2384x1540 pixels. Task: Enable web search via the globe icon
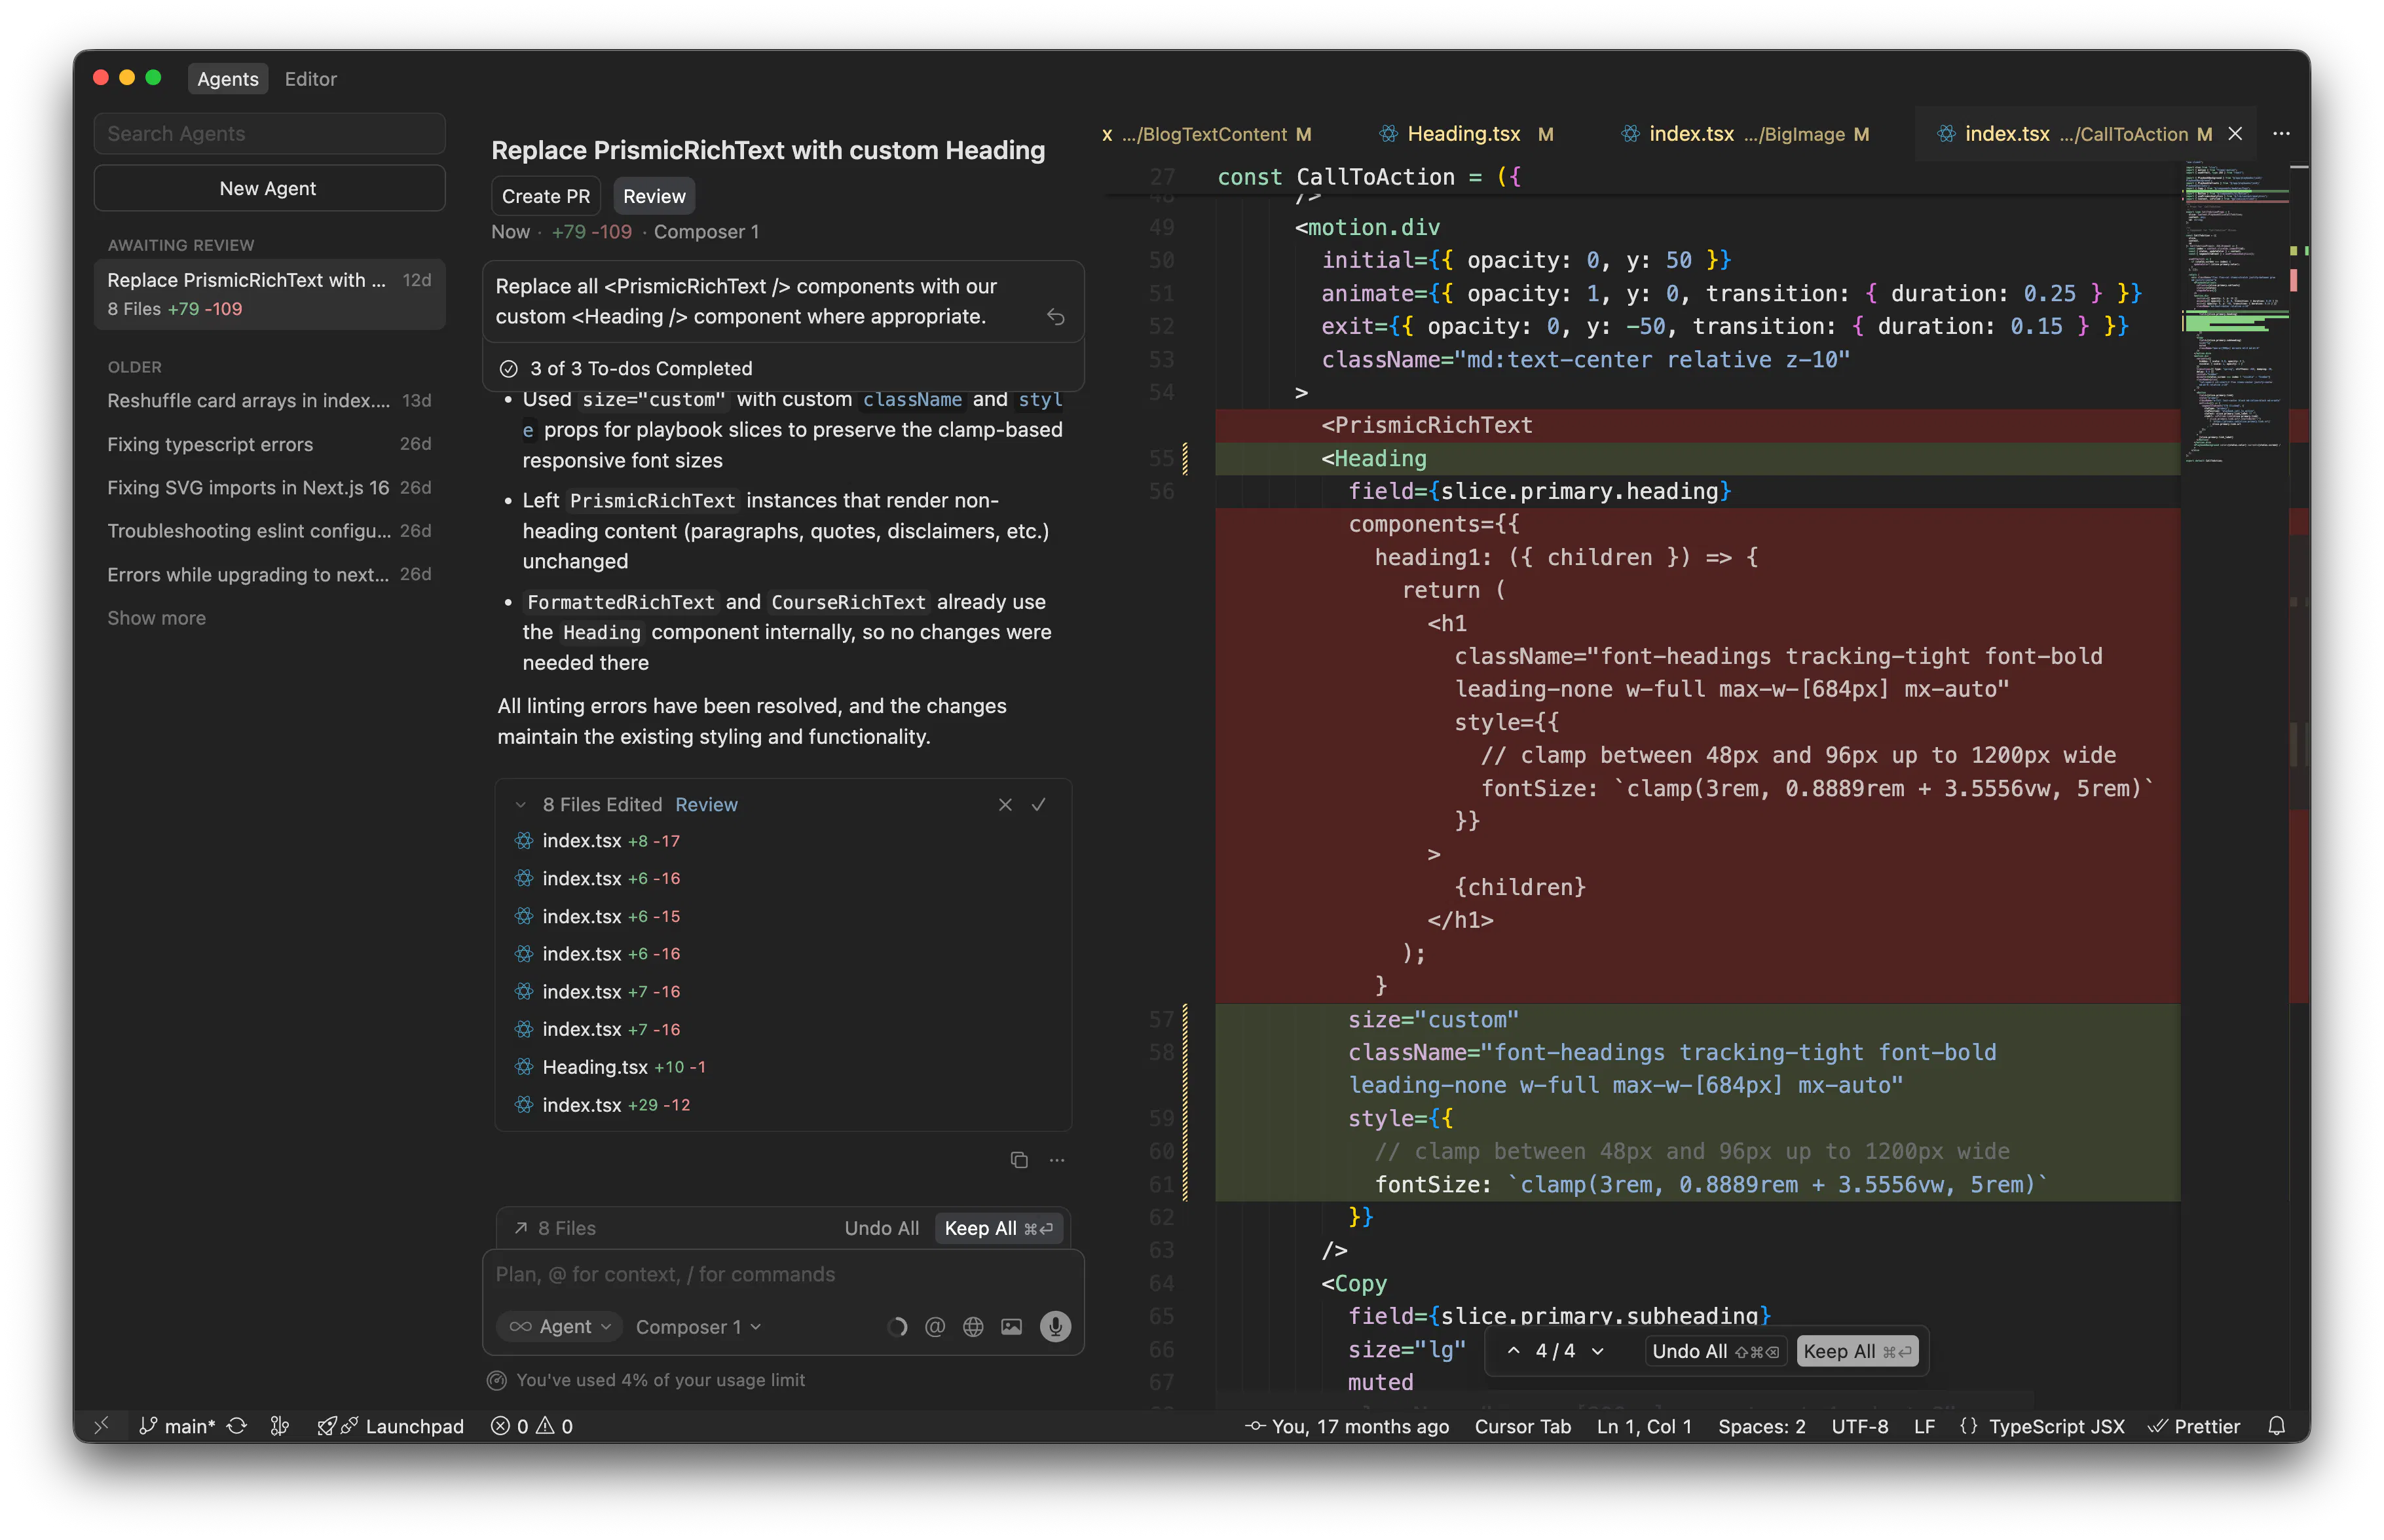pos(973,1326)
